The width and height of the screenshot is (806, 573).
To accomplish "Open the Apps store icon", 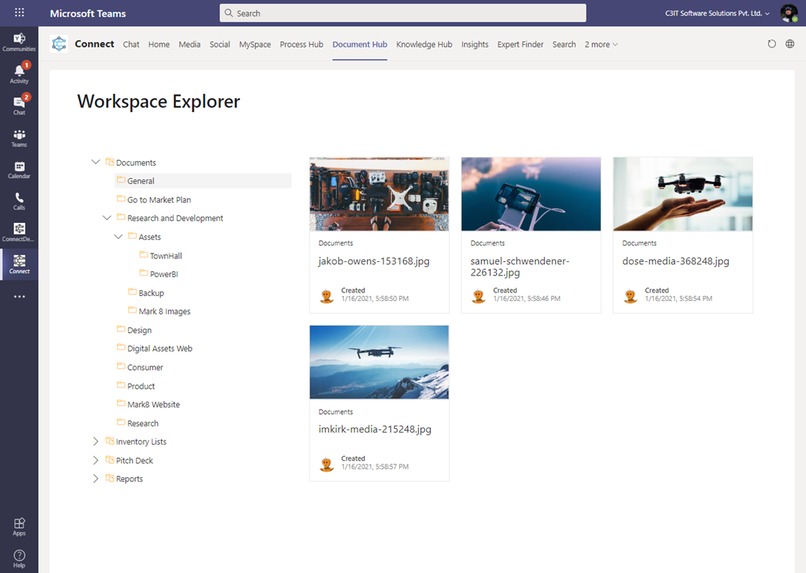I will pos(19,526).
